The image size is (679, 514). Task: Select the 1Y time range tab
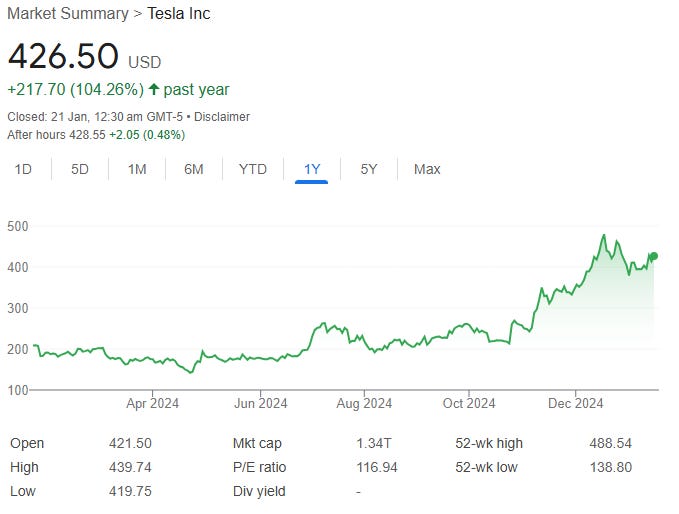coord(312,169)
